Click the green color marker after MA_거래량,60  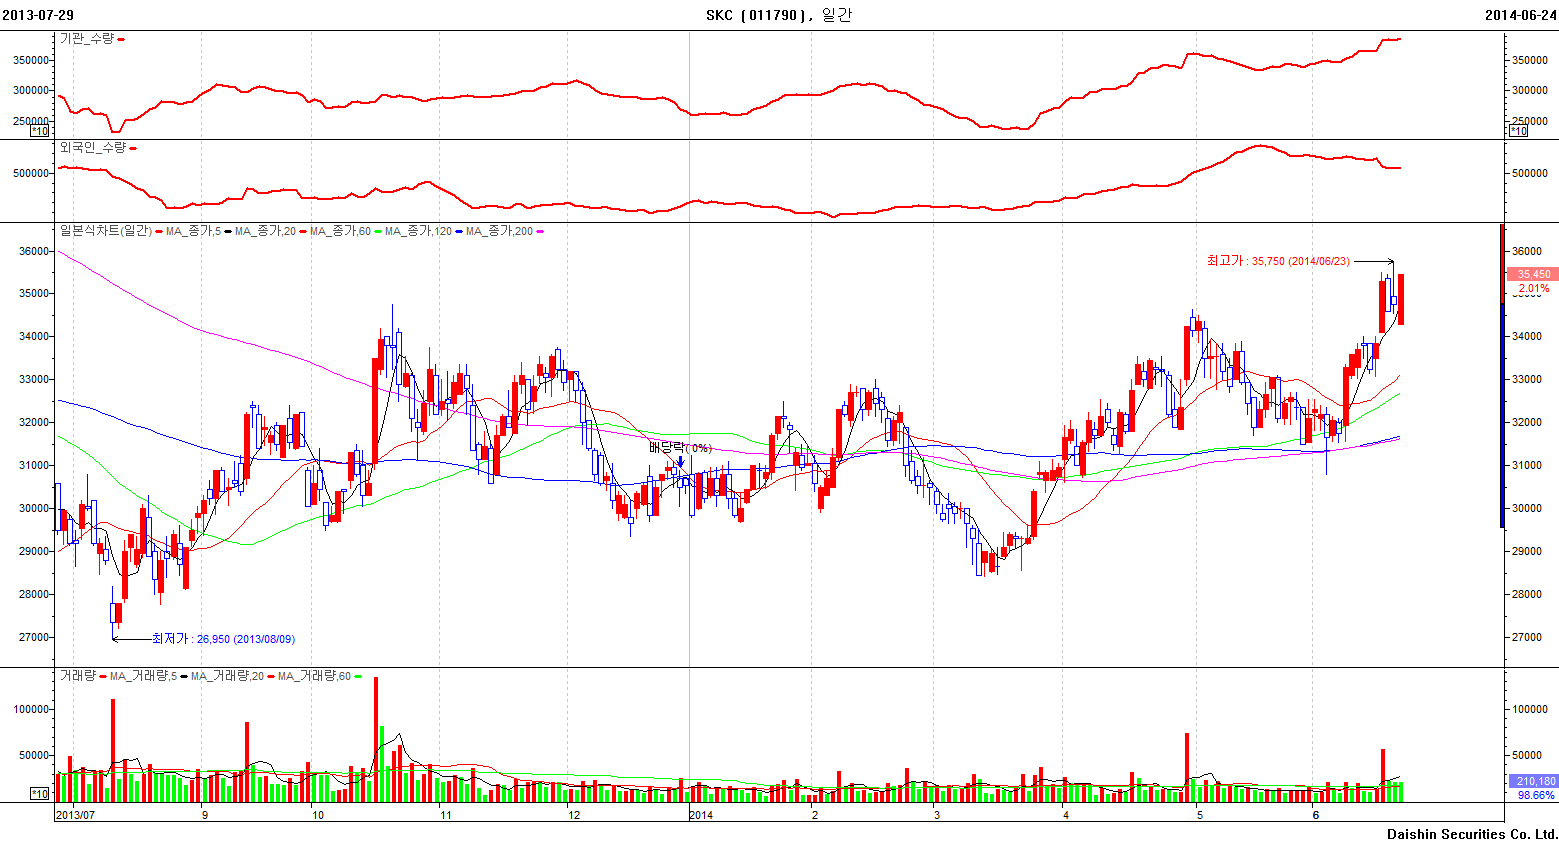pyautogui.click(x=358, y=677)
